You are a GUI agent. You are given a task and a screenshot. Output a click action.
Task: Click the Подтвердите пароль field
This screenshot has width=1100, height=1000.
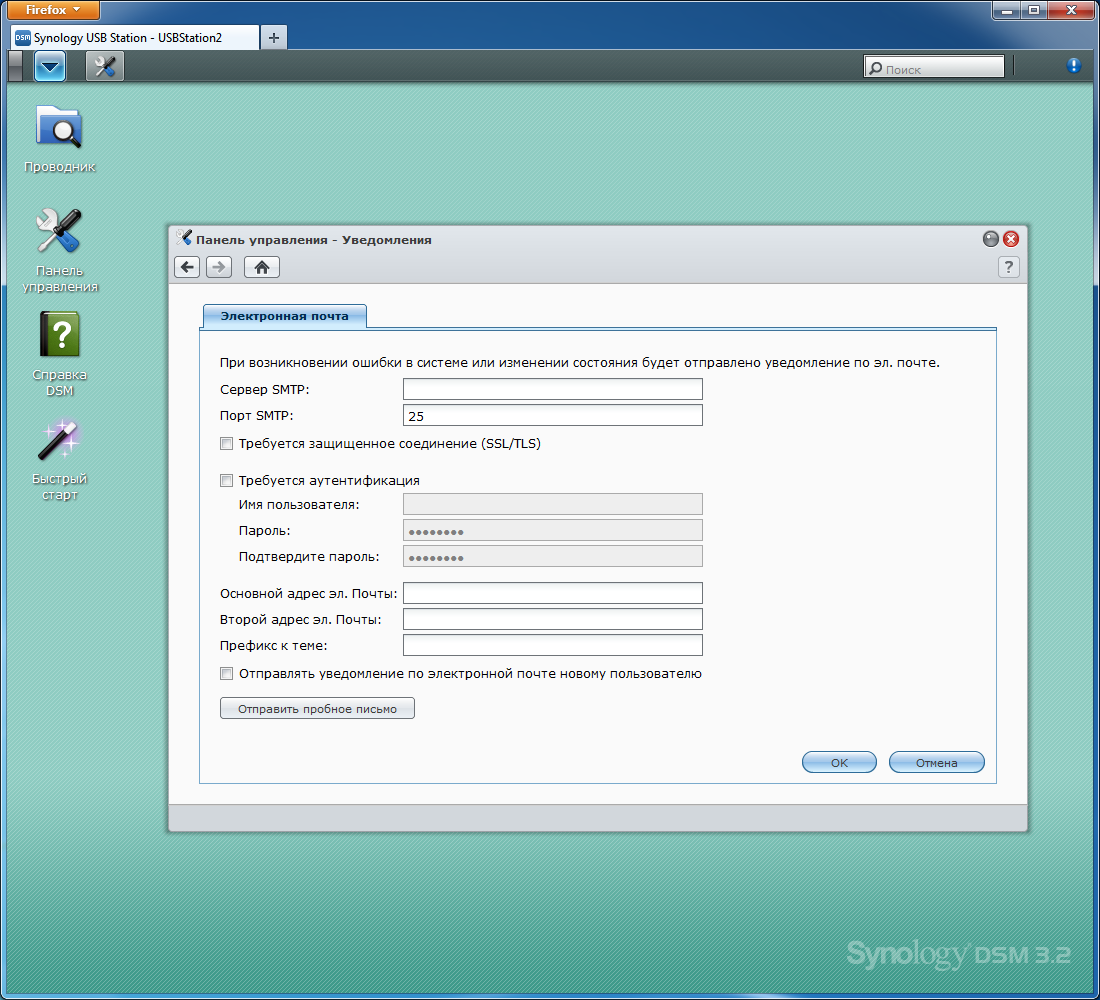tap(553, 556)
